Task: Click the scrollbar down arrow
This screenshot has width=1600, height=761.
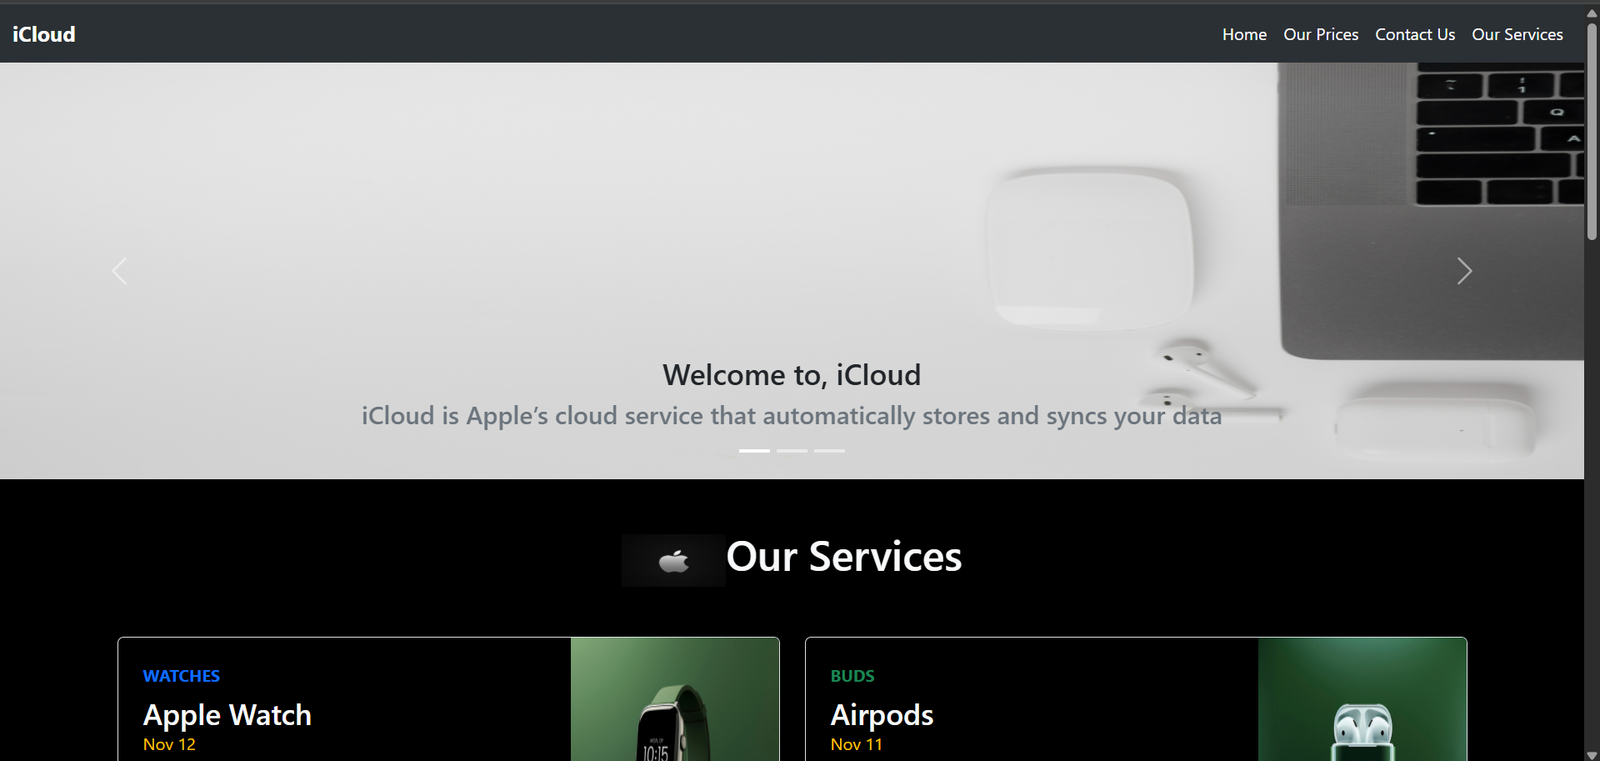Action: [x=1591, y=754]
